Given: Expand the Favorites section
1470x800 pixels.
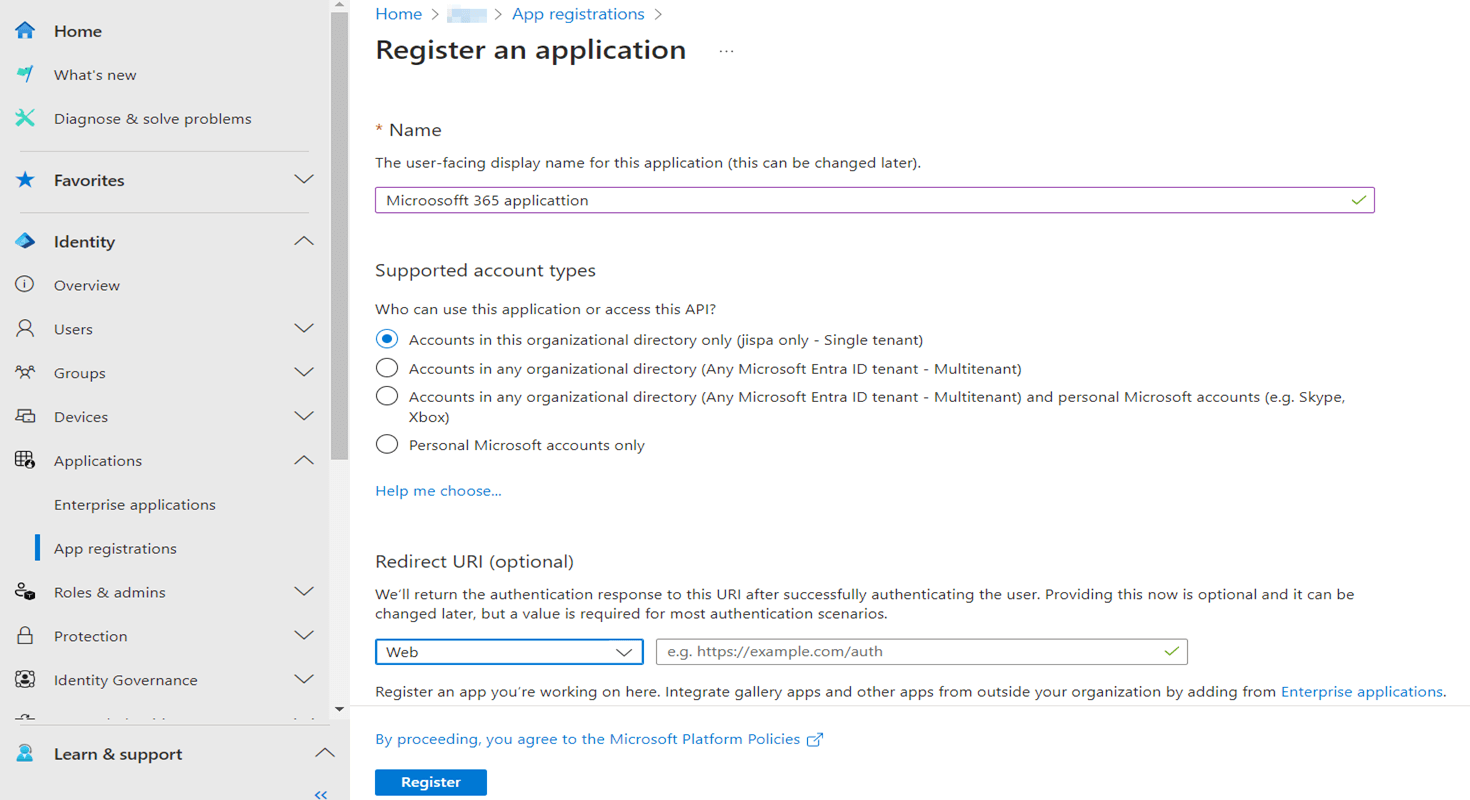Looking at the screenshot, I should click(x=304, y=180).
